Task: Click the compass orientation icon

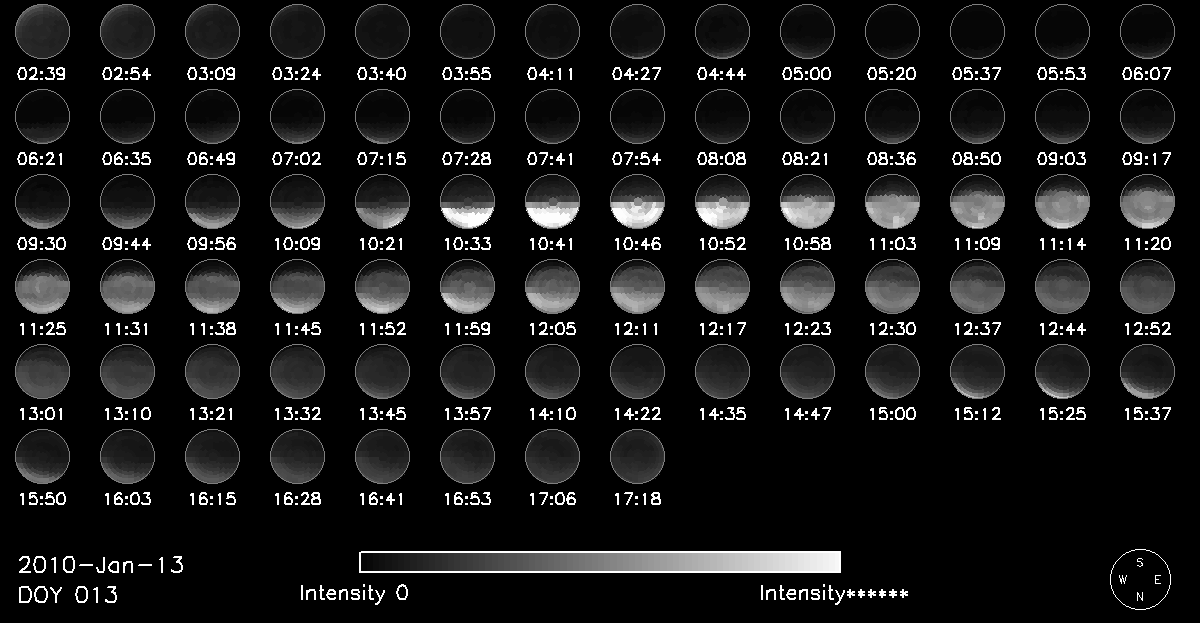Action: point(1139,578)
